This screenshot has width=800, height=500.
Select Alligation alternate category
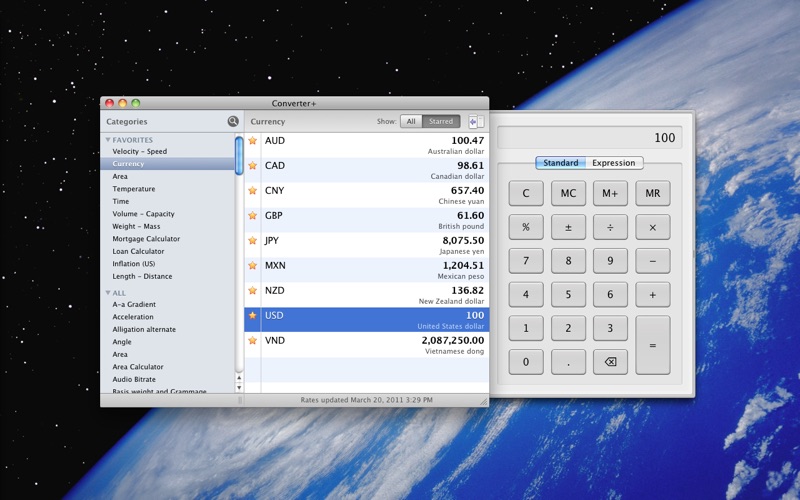[144, 330]
